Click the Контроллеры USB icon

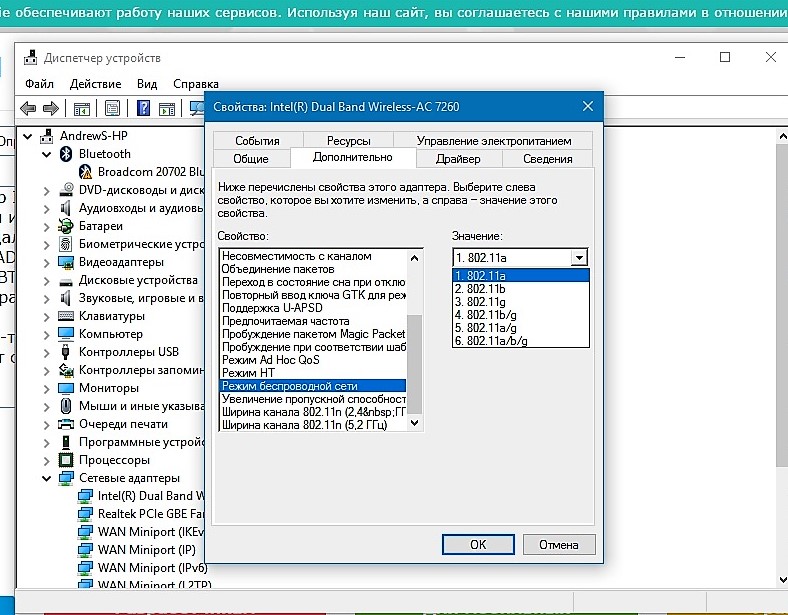pyautogui.click(x=66, y=352)
